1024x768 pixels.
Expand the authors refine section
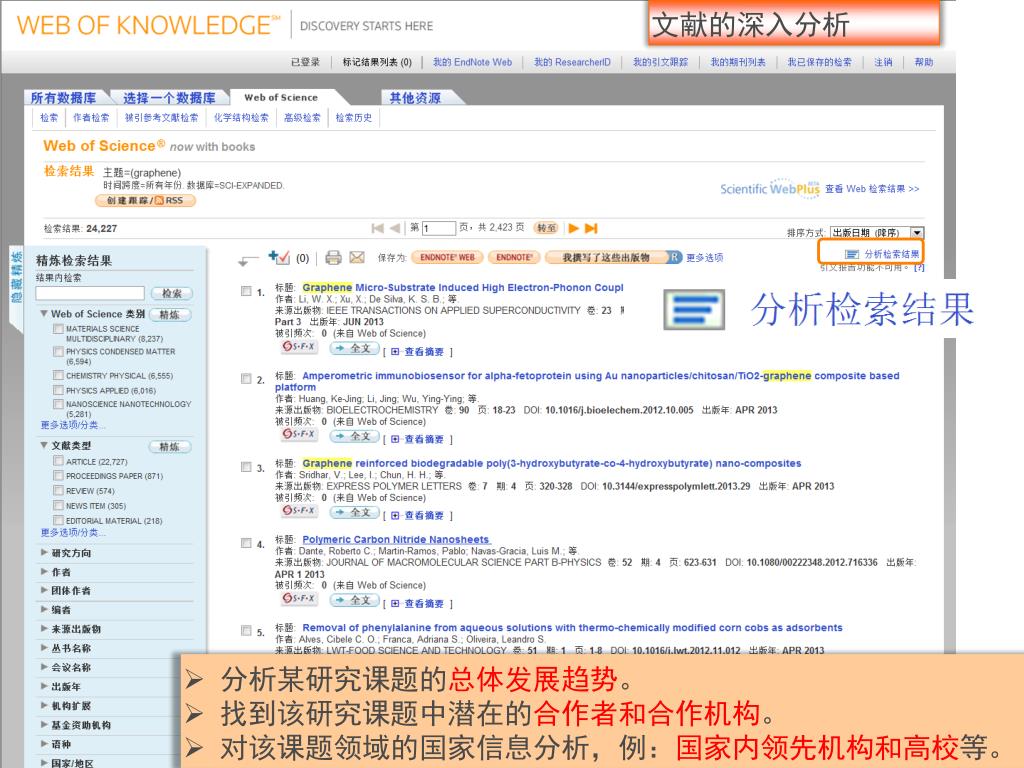point(44,571)
